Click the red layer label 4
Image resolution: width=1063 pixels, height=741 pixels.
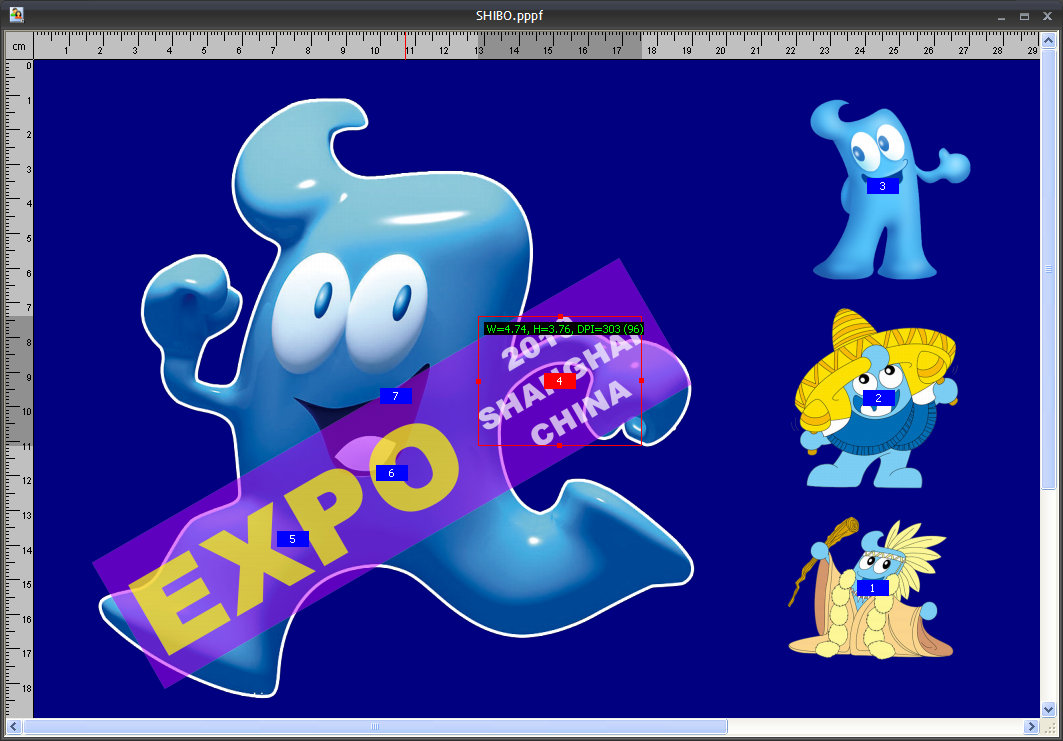[559, 381]
